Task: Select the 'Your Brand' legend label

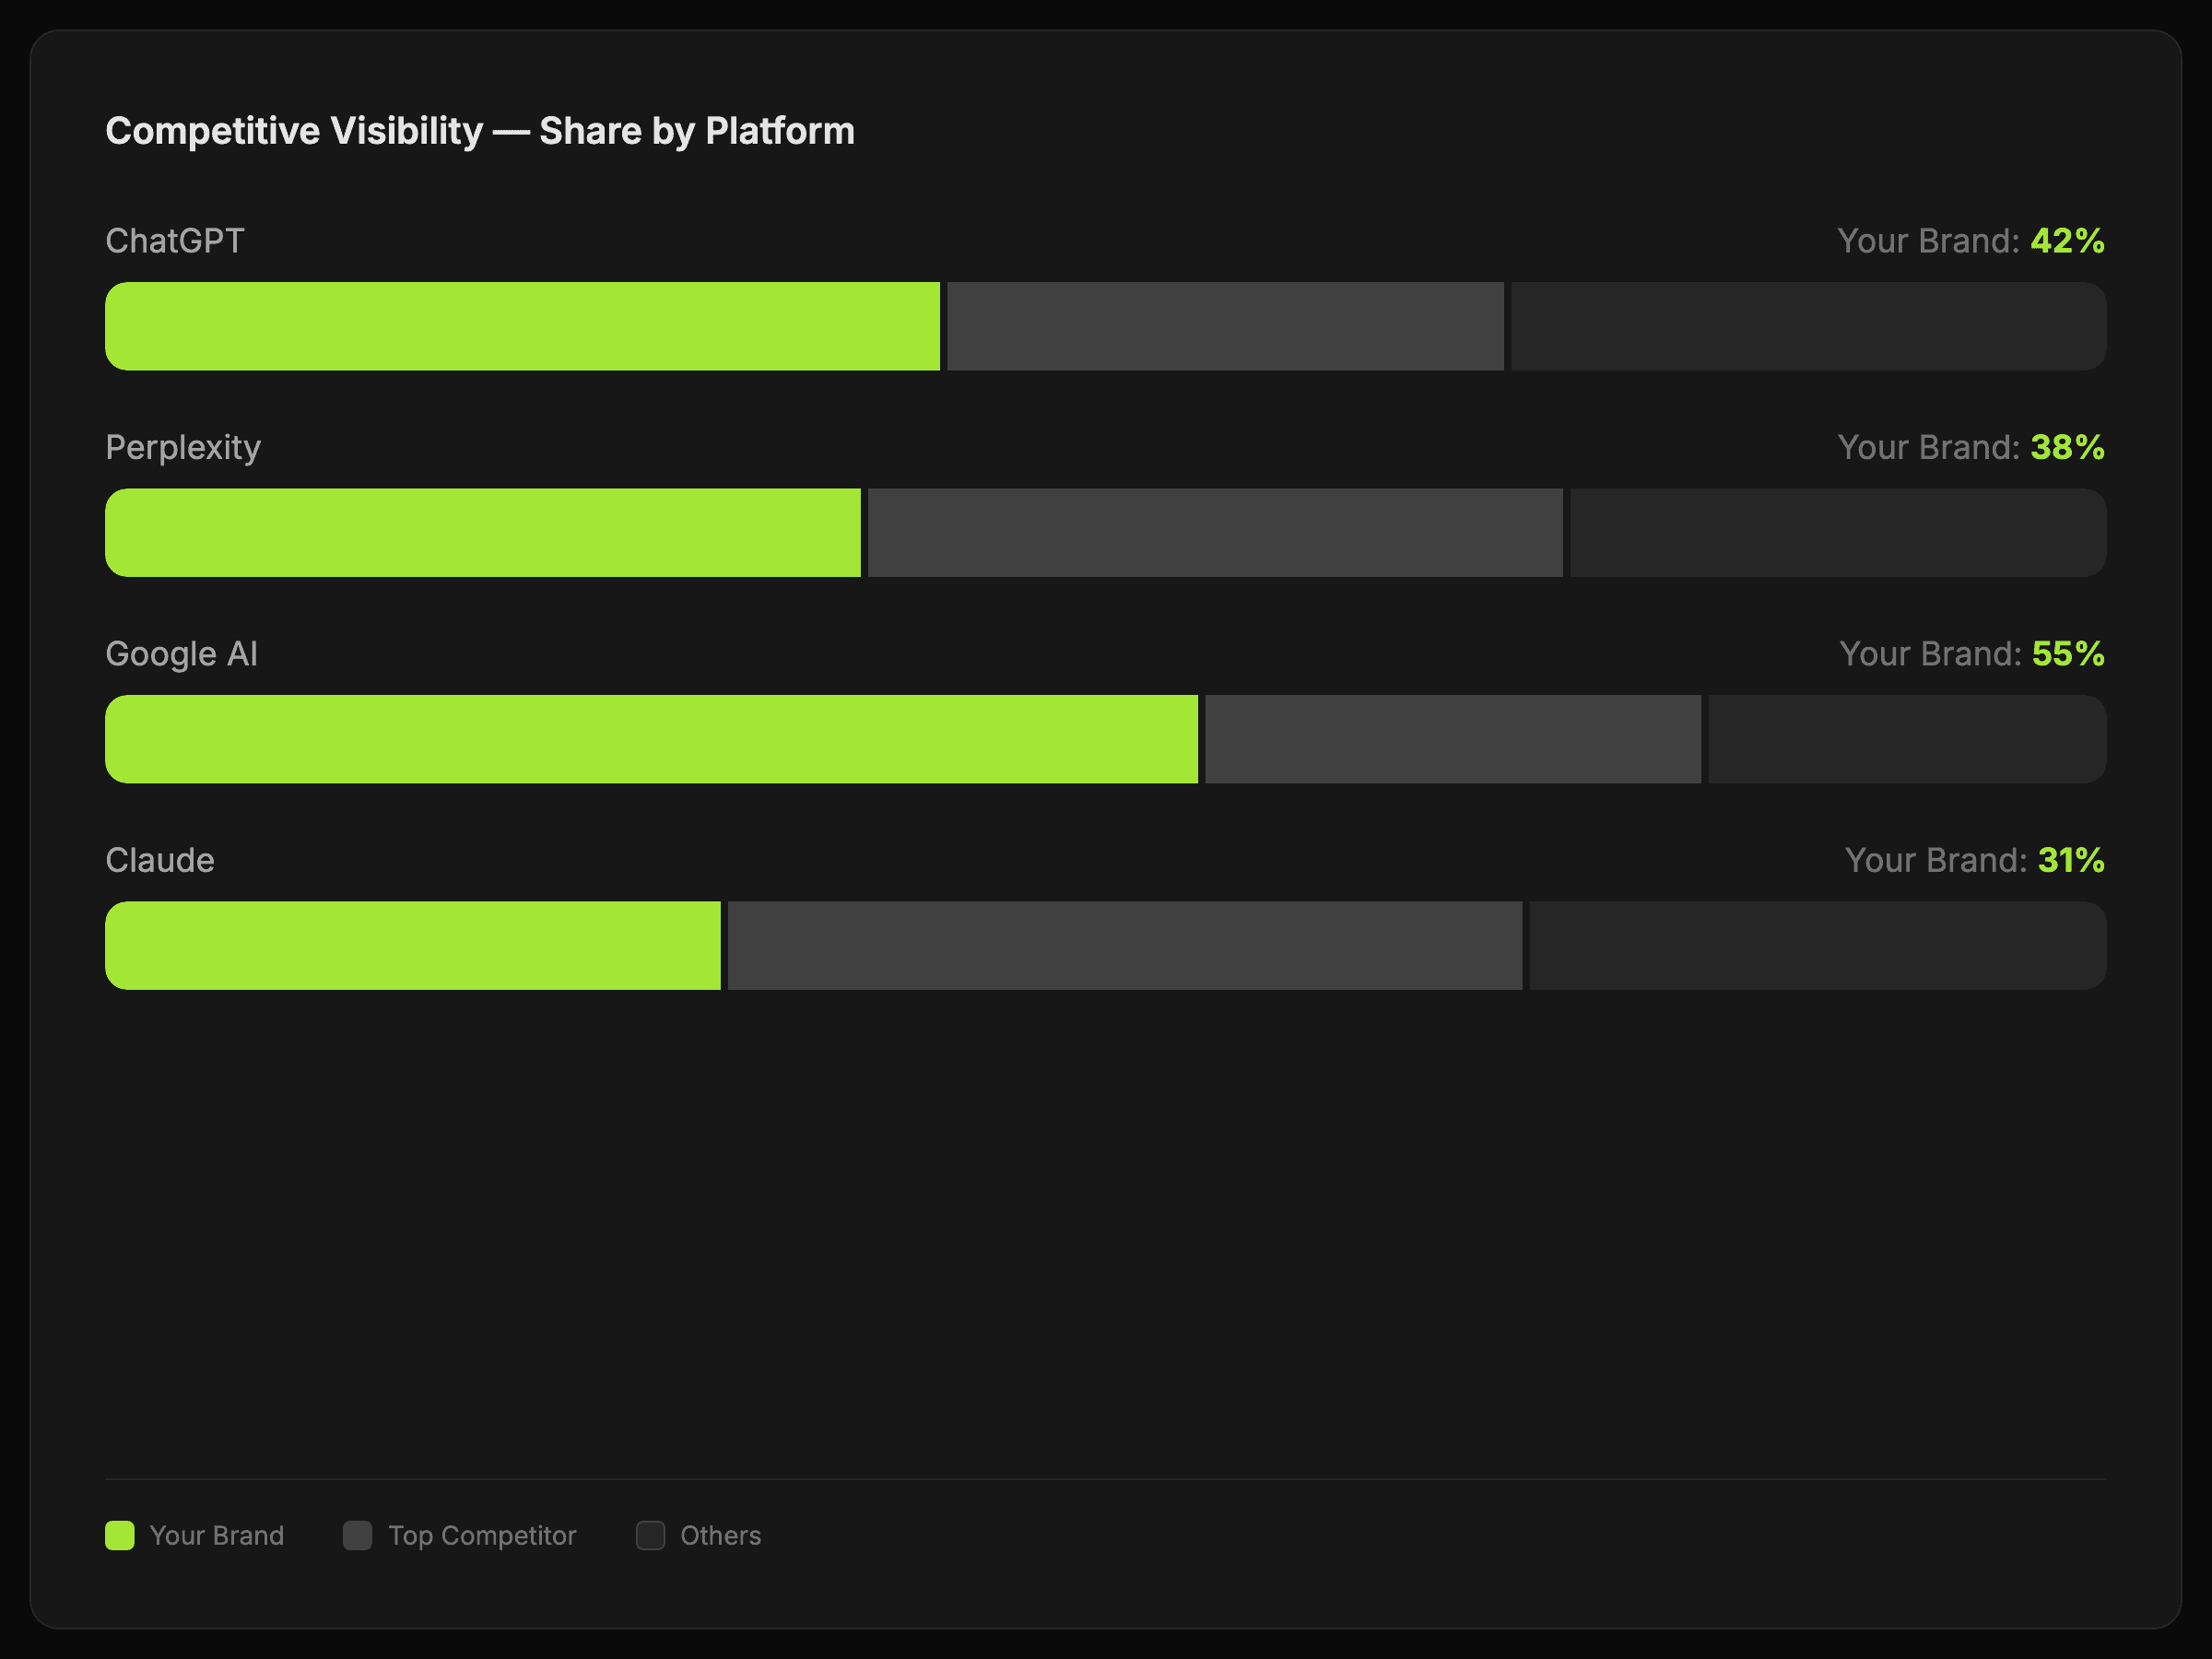Action: pyautogui.click(x=216, y=1535)
